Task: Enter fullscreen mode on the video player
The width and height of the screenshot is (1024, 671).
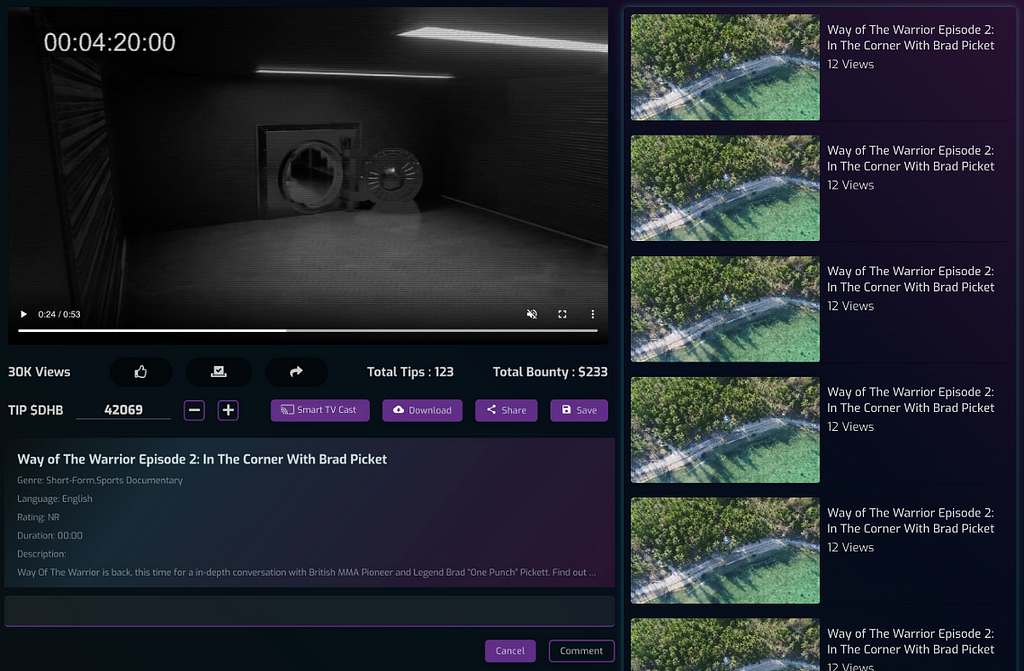Action: 562,314
